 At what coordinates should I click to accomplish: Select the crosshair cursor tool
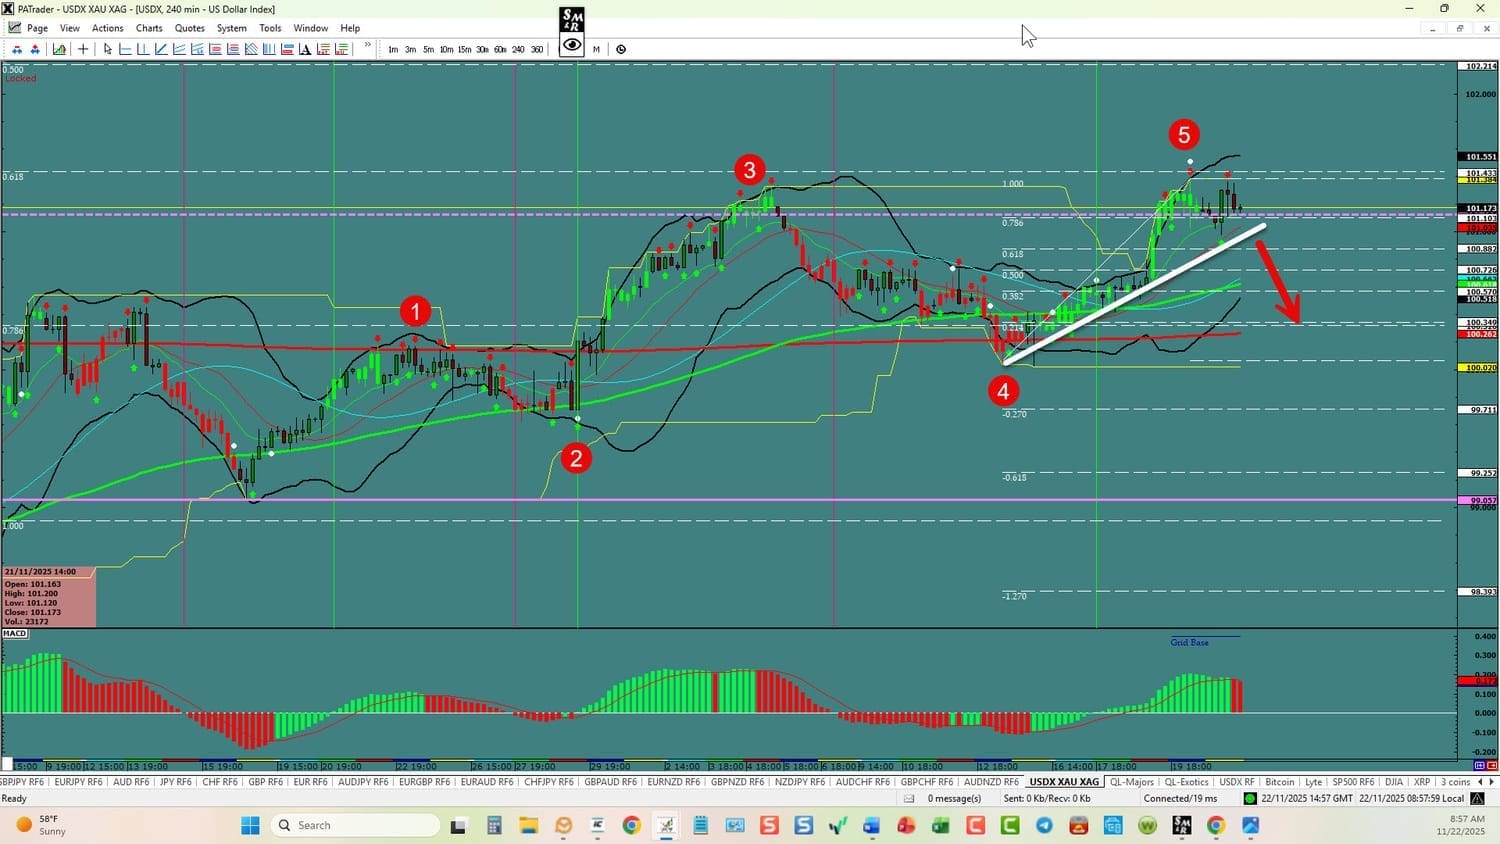[83, 49]
